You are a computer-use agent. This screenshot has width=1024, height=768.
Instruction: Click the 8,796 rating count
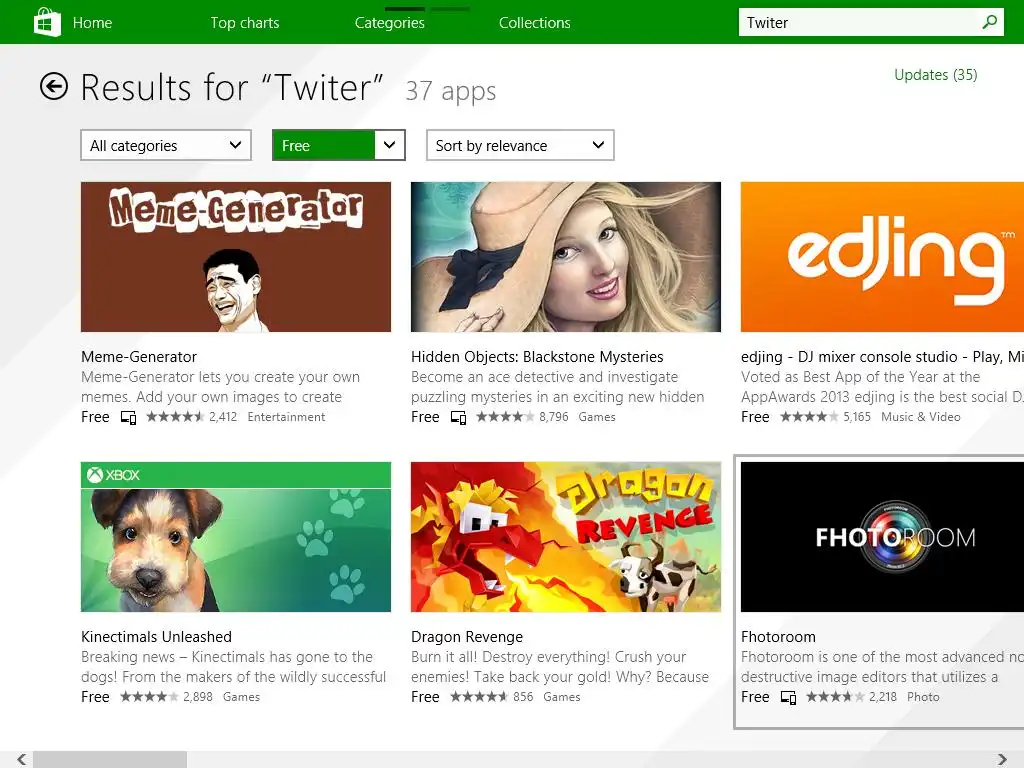[x=553, y=417]
